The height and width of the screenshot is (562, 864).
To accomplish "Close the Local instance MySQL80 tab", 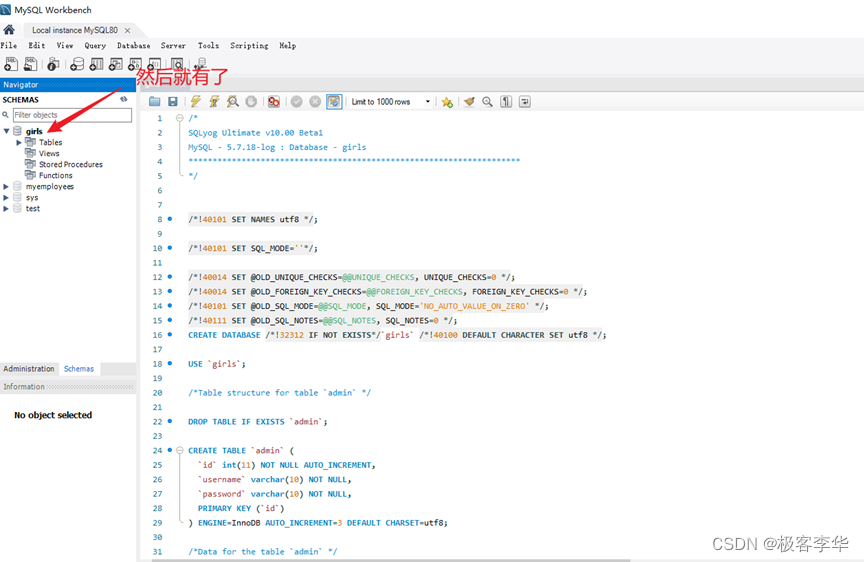I will pos(127,31).
